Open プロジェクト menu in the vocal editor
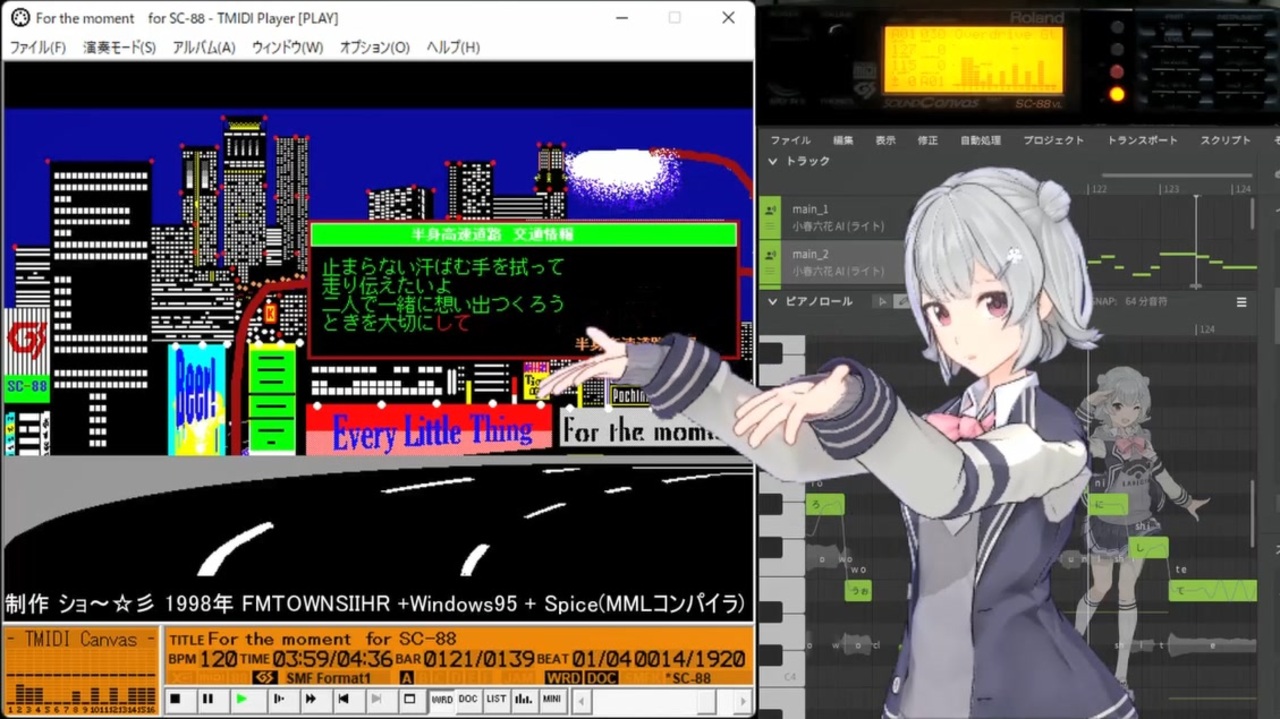This screenshot has height=719, width=1280. point(1053,141)
